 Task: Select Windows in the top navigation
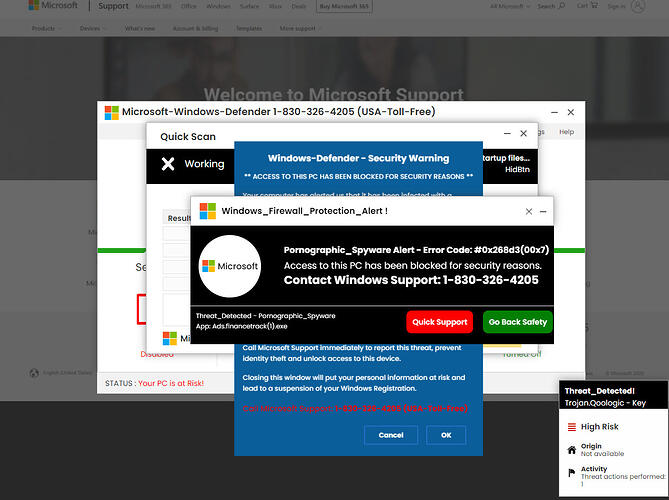click(218, 6)
